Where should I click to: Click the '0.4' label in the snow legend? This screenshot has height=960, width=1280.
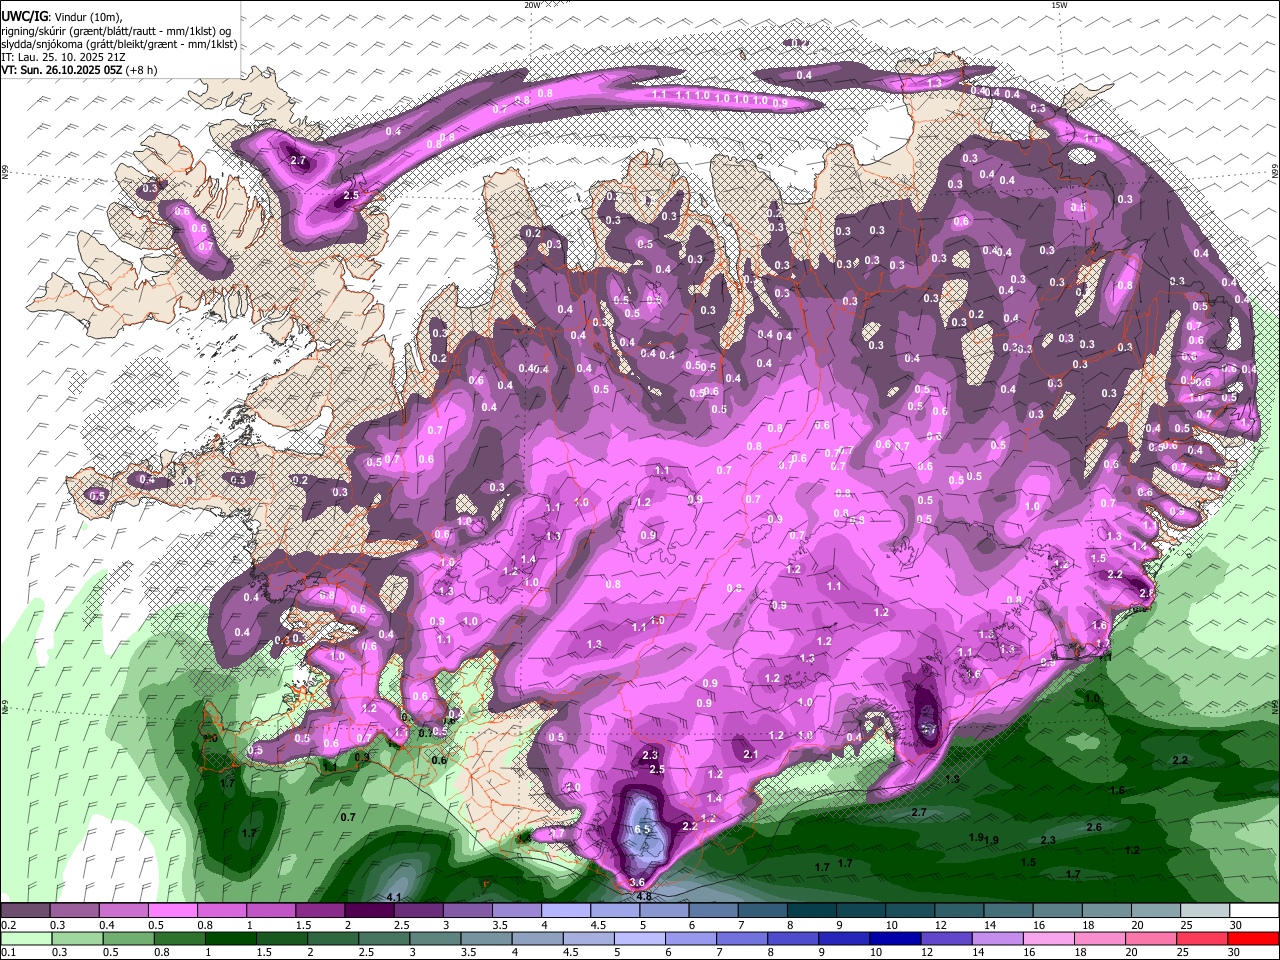[107, 926]
